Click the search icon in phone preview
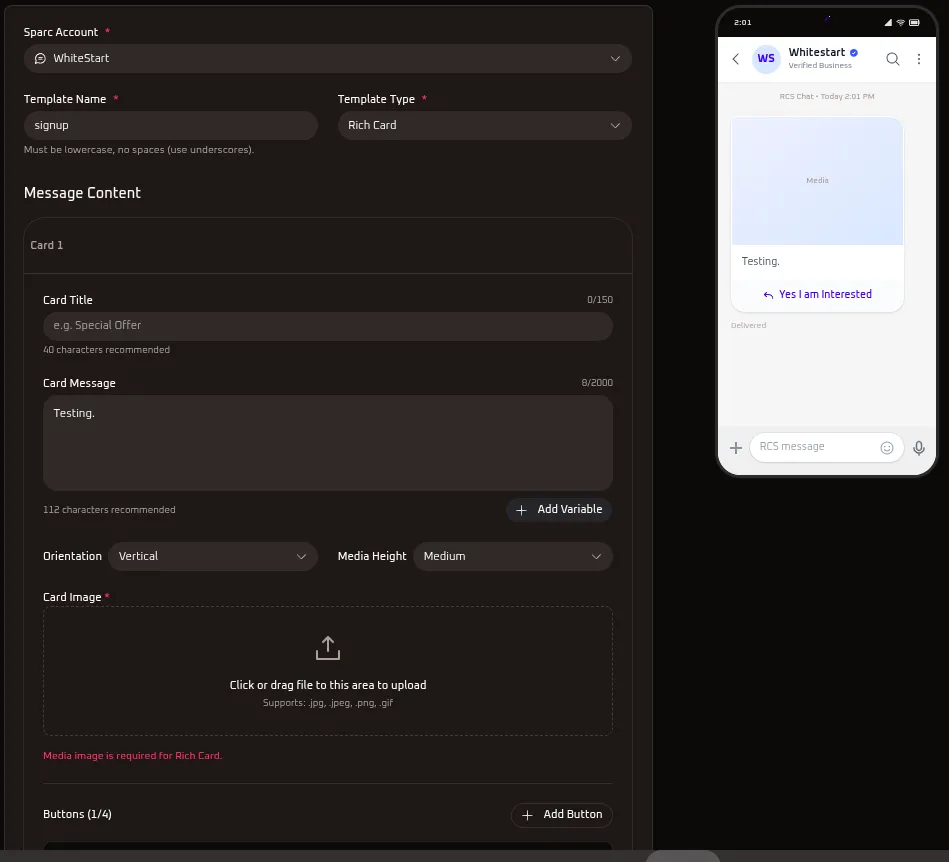The height and width of the screenshot is (862, 949). [893, 59]
